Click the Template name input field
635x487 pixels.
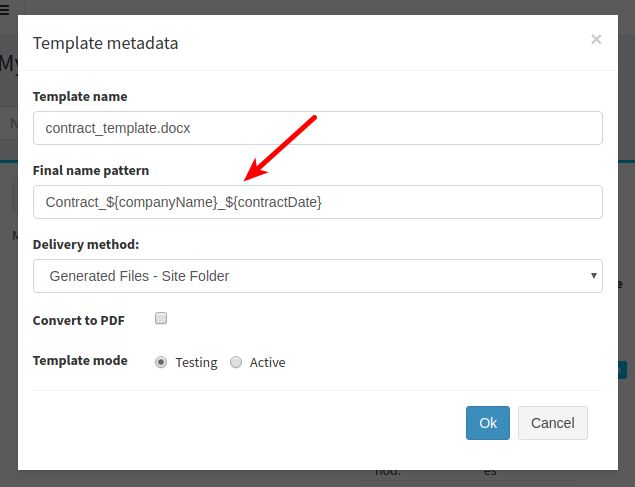coord(318,128)
